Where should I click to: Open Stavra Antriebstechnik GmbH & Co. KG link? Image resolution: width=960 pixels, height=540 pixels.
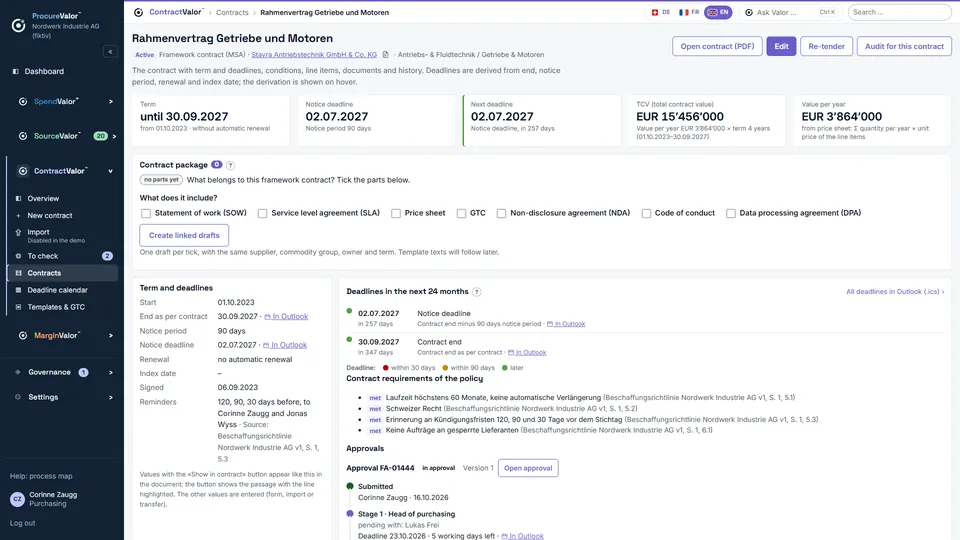point(314,54)
